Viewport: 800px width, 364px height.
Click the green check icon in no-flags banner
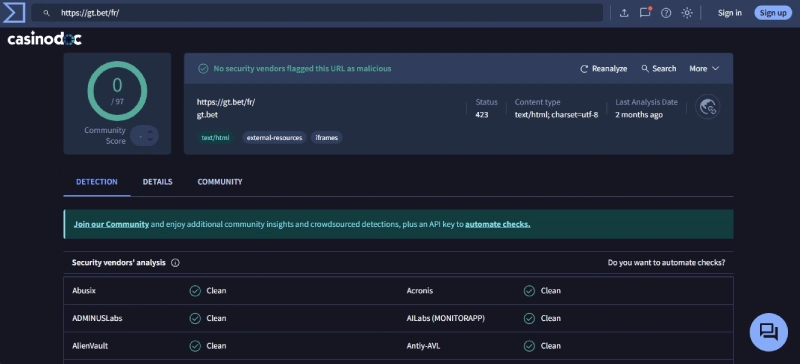203,68
